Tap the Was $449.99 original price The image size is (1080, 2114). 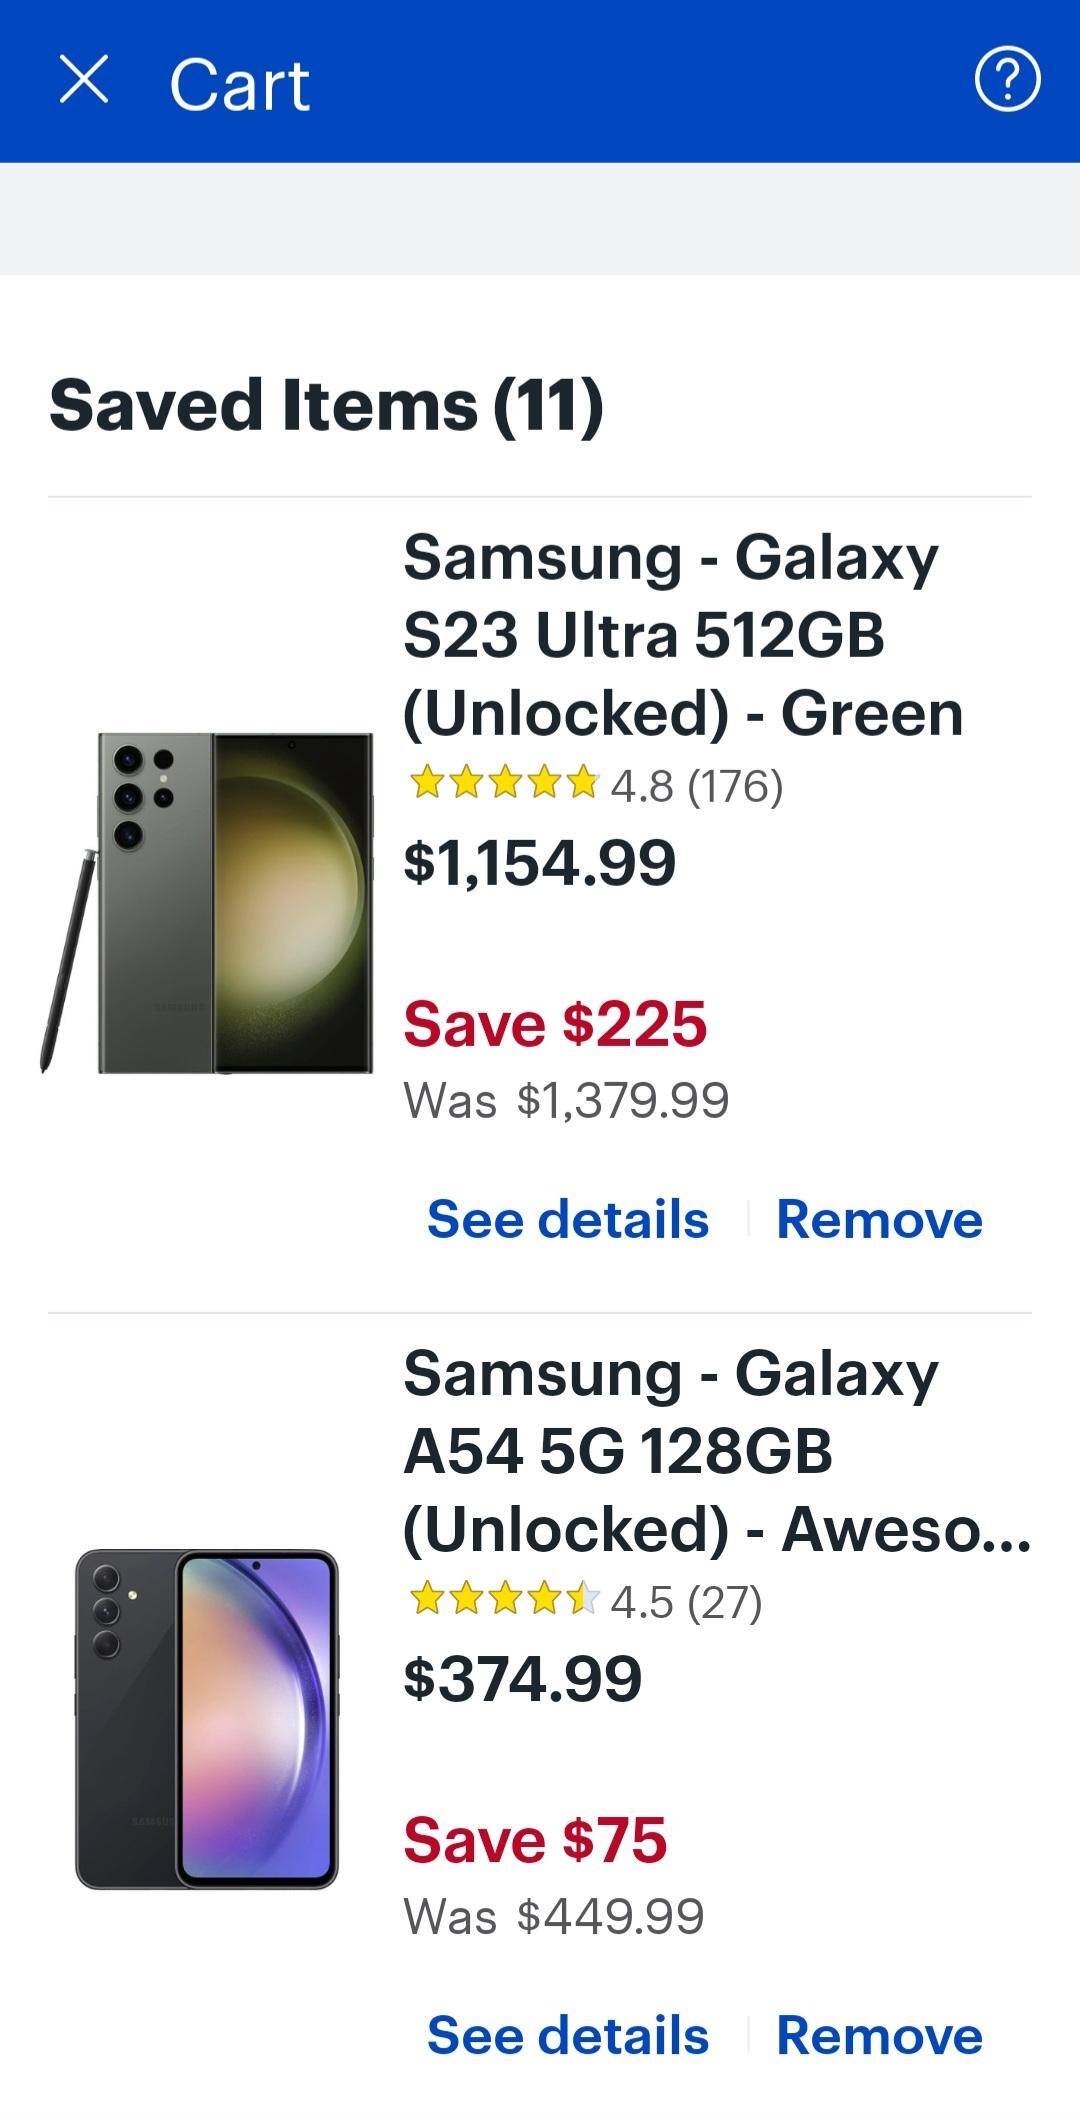[x=554, y=1917]
